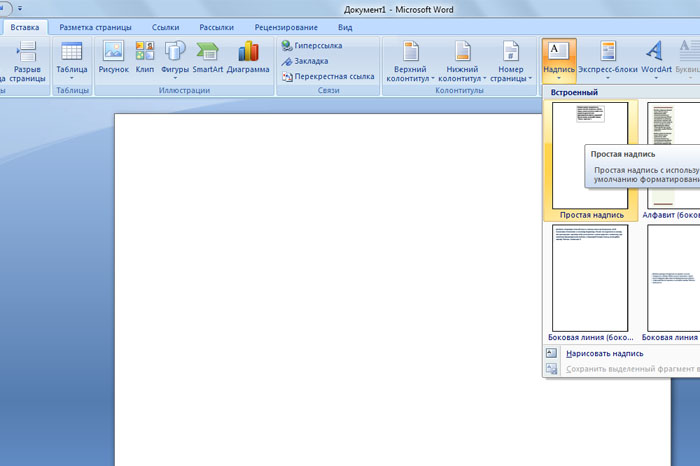Click the Буквица drop cap icon

point(688,50)
